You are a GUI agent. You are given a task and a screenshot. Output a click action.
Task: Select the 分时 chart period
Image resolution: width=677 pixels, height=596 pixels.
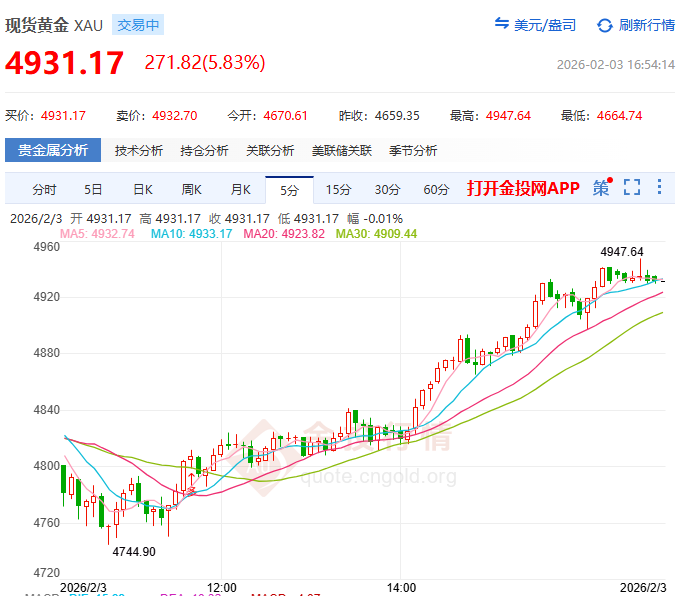pos(44,190)
